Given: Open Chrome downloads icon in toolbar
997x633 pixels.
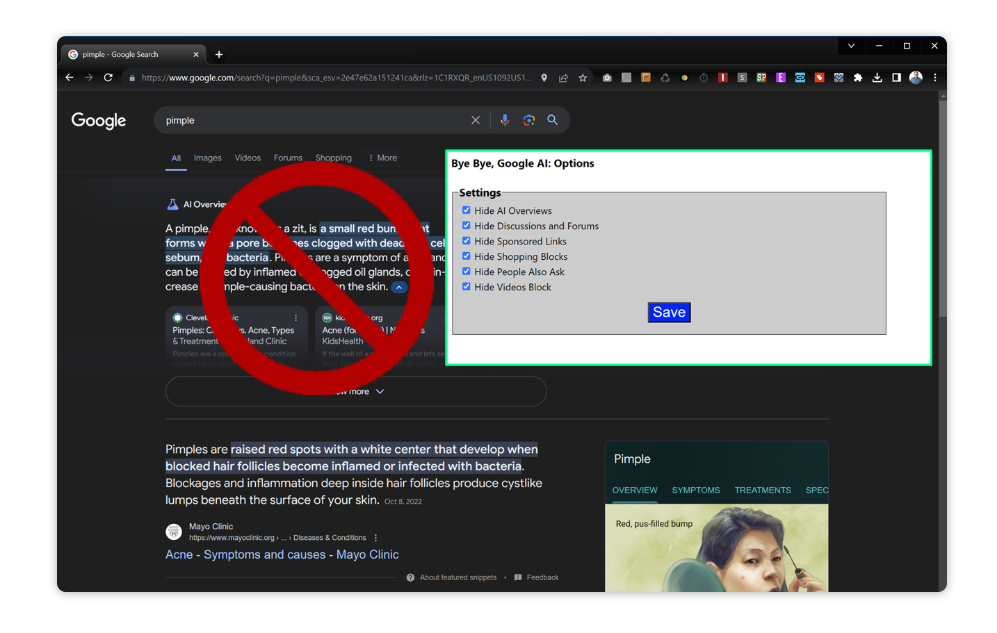Looking at the screenshot, I should tap(877, 77).
